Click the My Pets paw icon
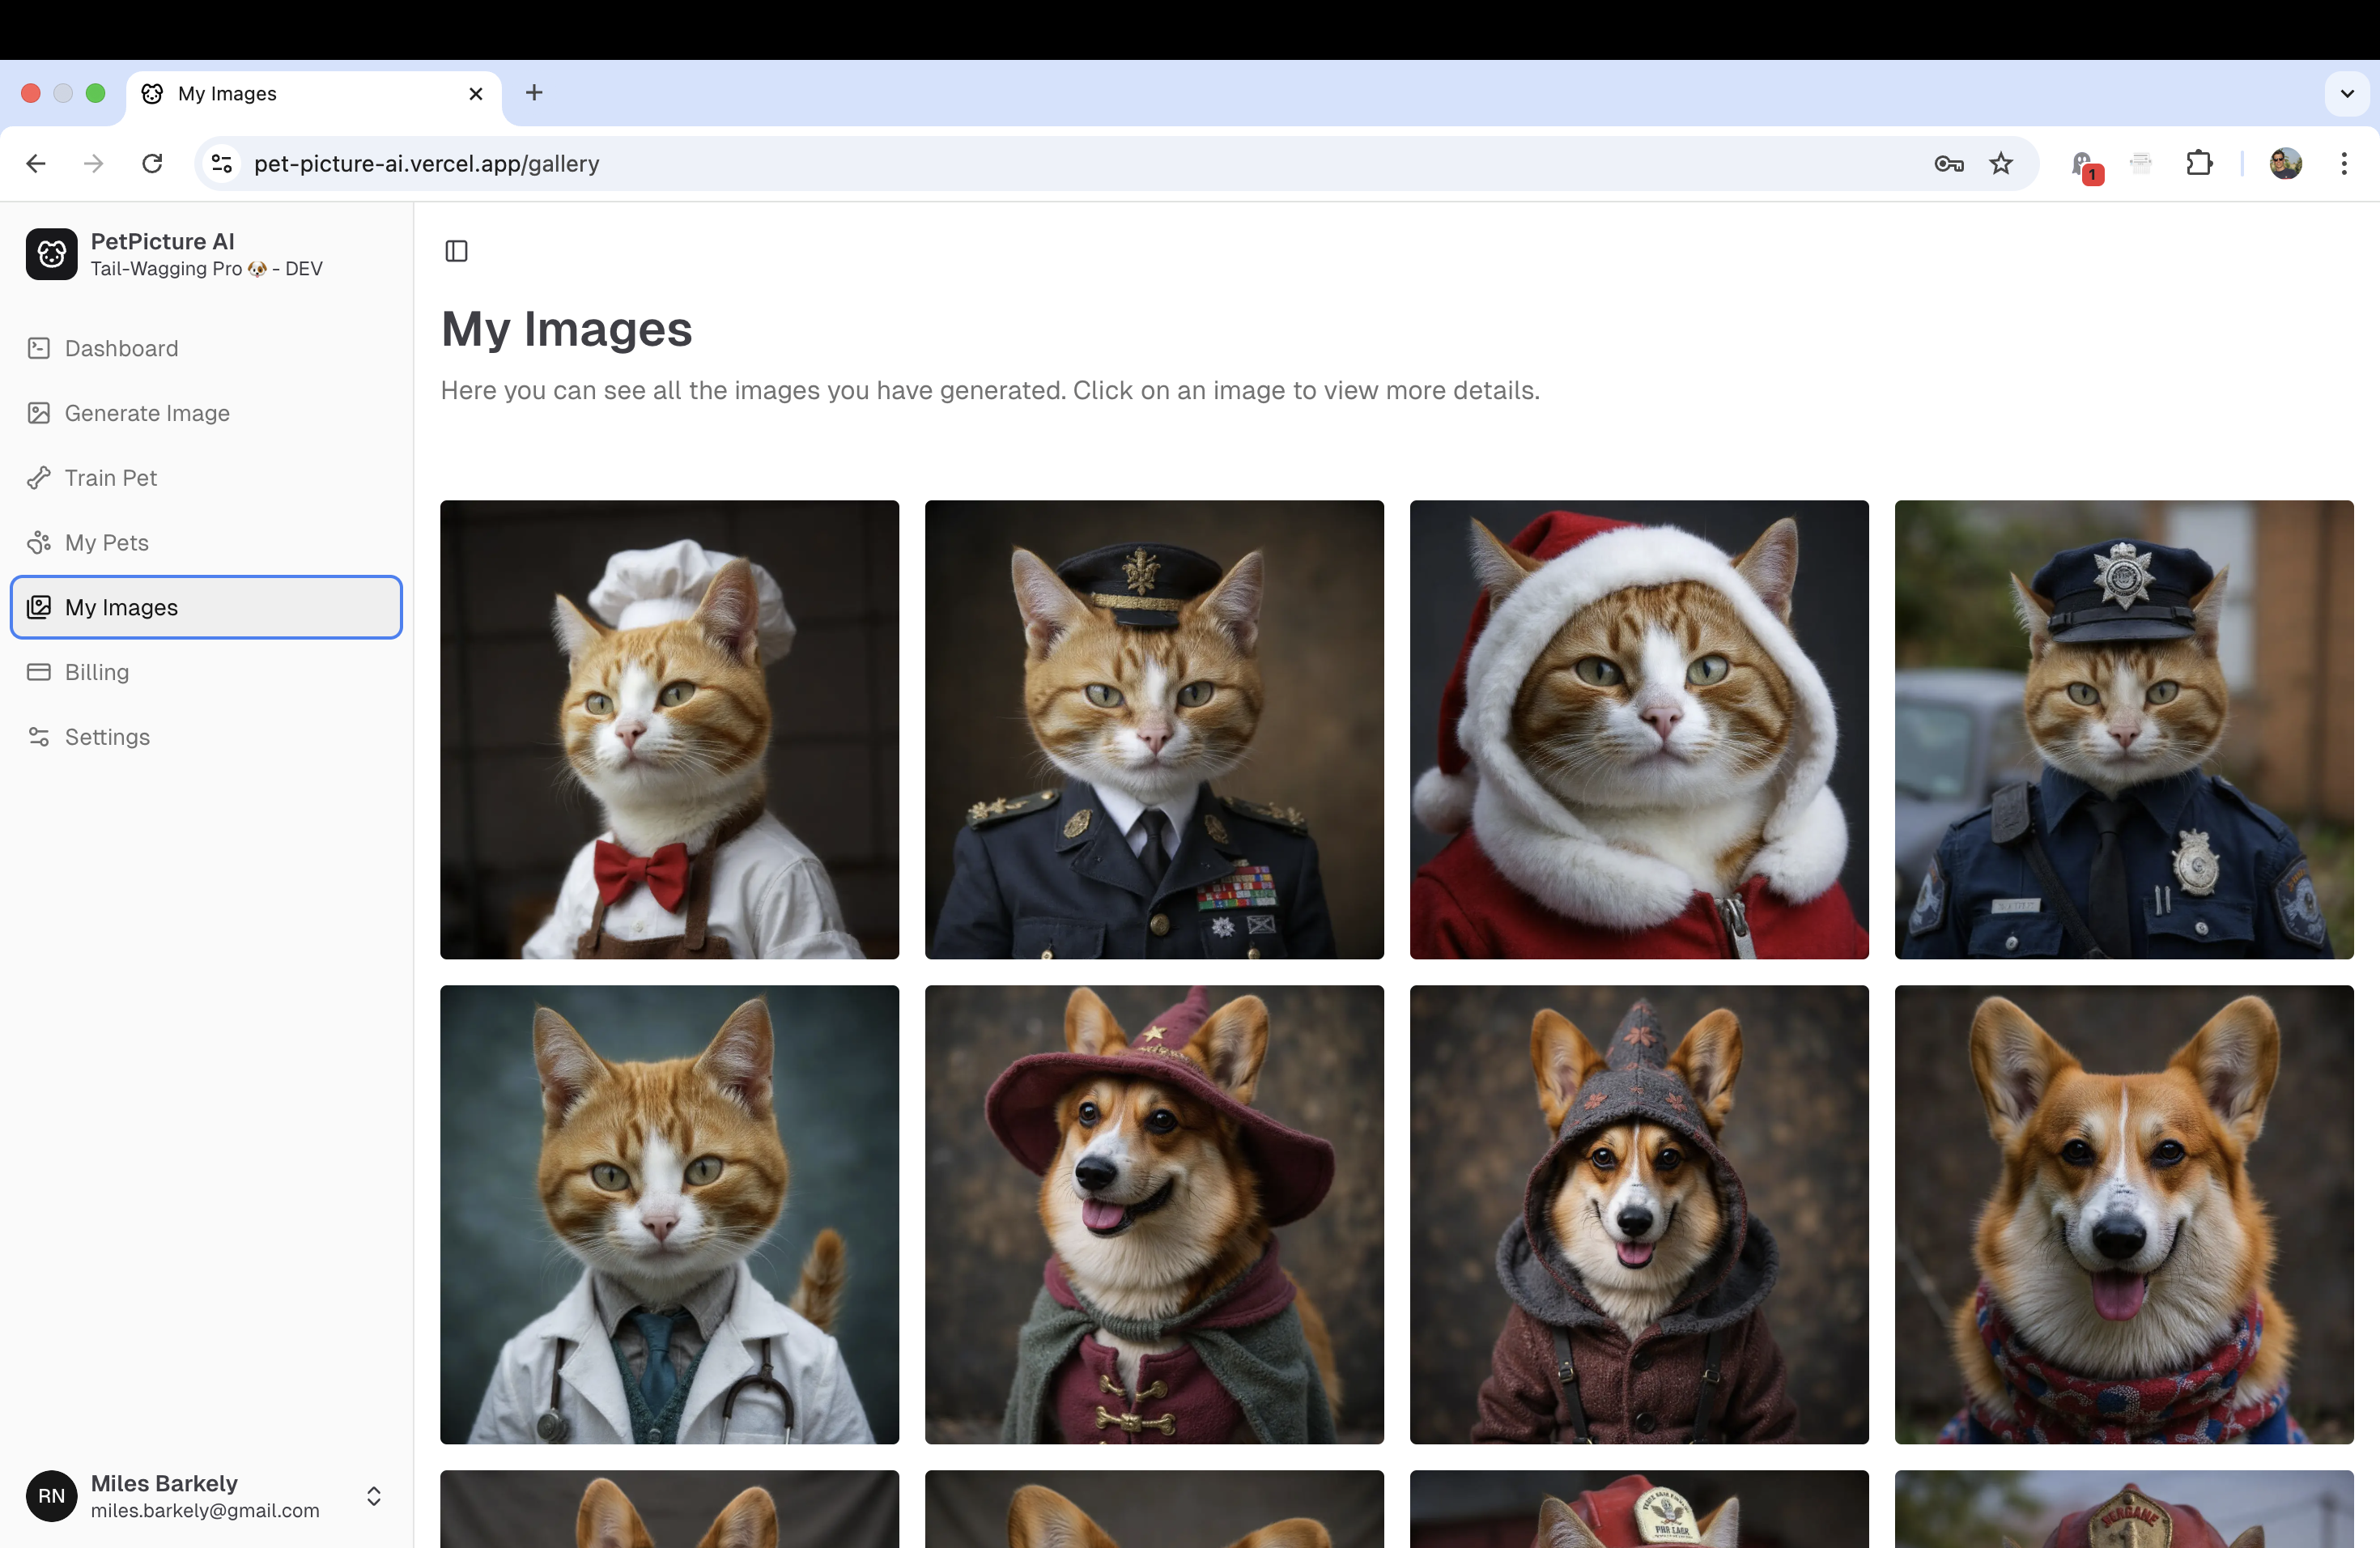This screenshot has height=1548, width=2380. (39, 543)
